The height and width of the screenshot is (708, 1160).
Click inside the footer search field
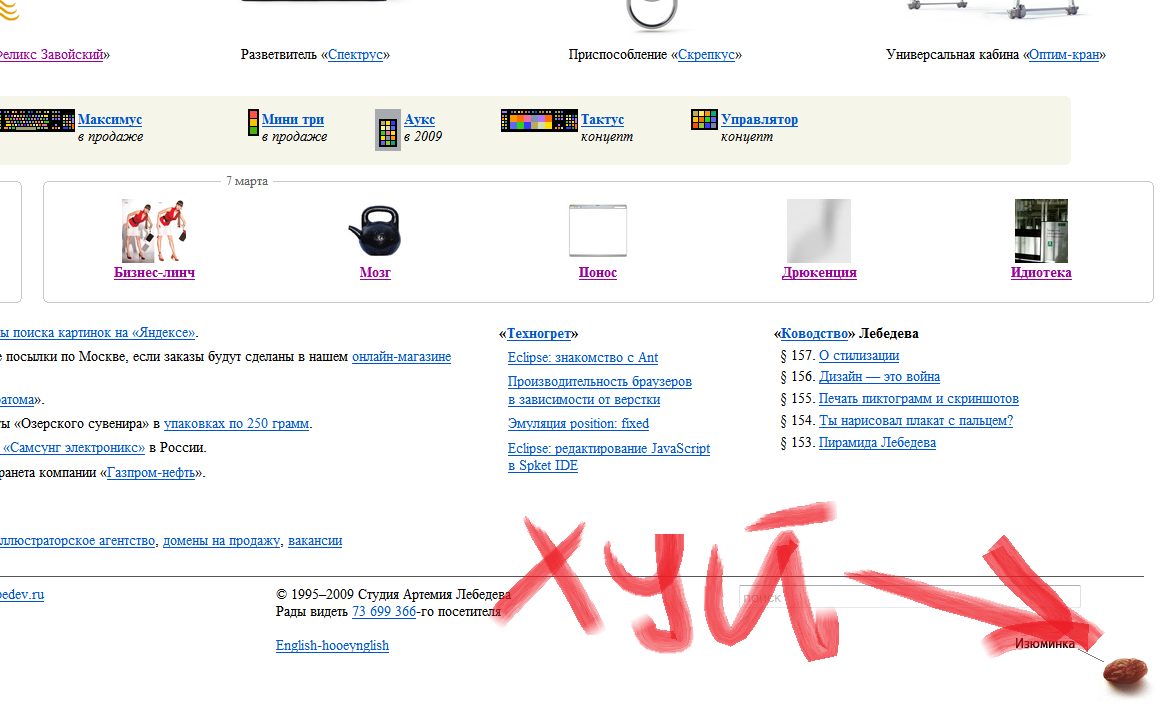click(x=909, y=597)
